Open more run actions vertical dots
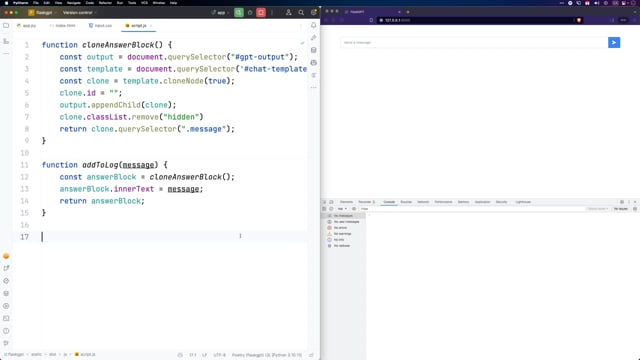640x360 pixels. pos(272,13)
